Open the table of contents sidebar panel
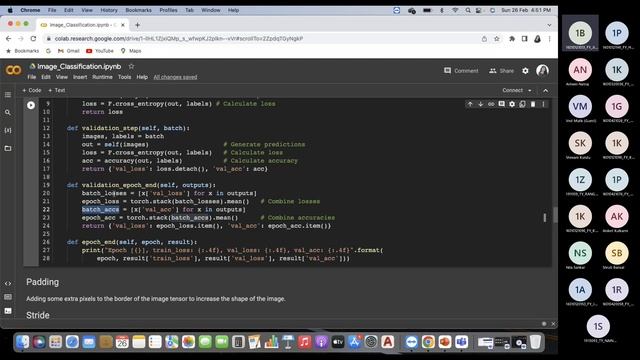This screenshot has width=640, height=360. [x=8, y=95]
